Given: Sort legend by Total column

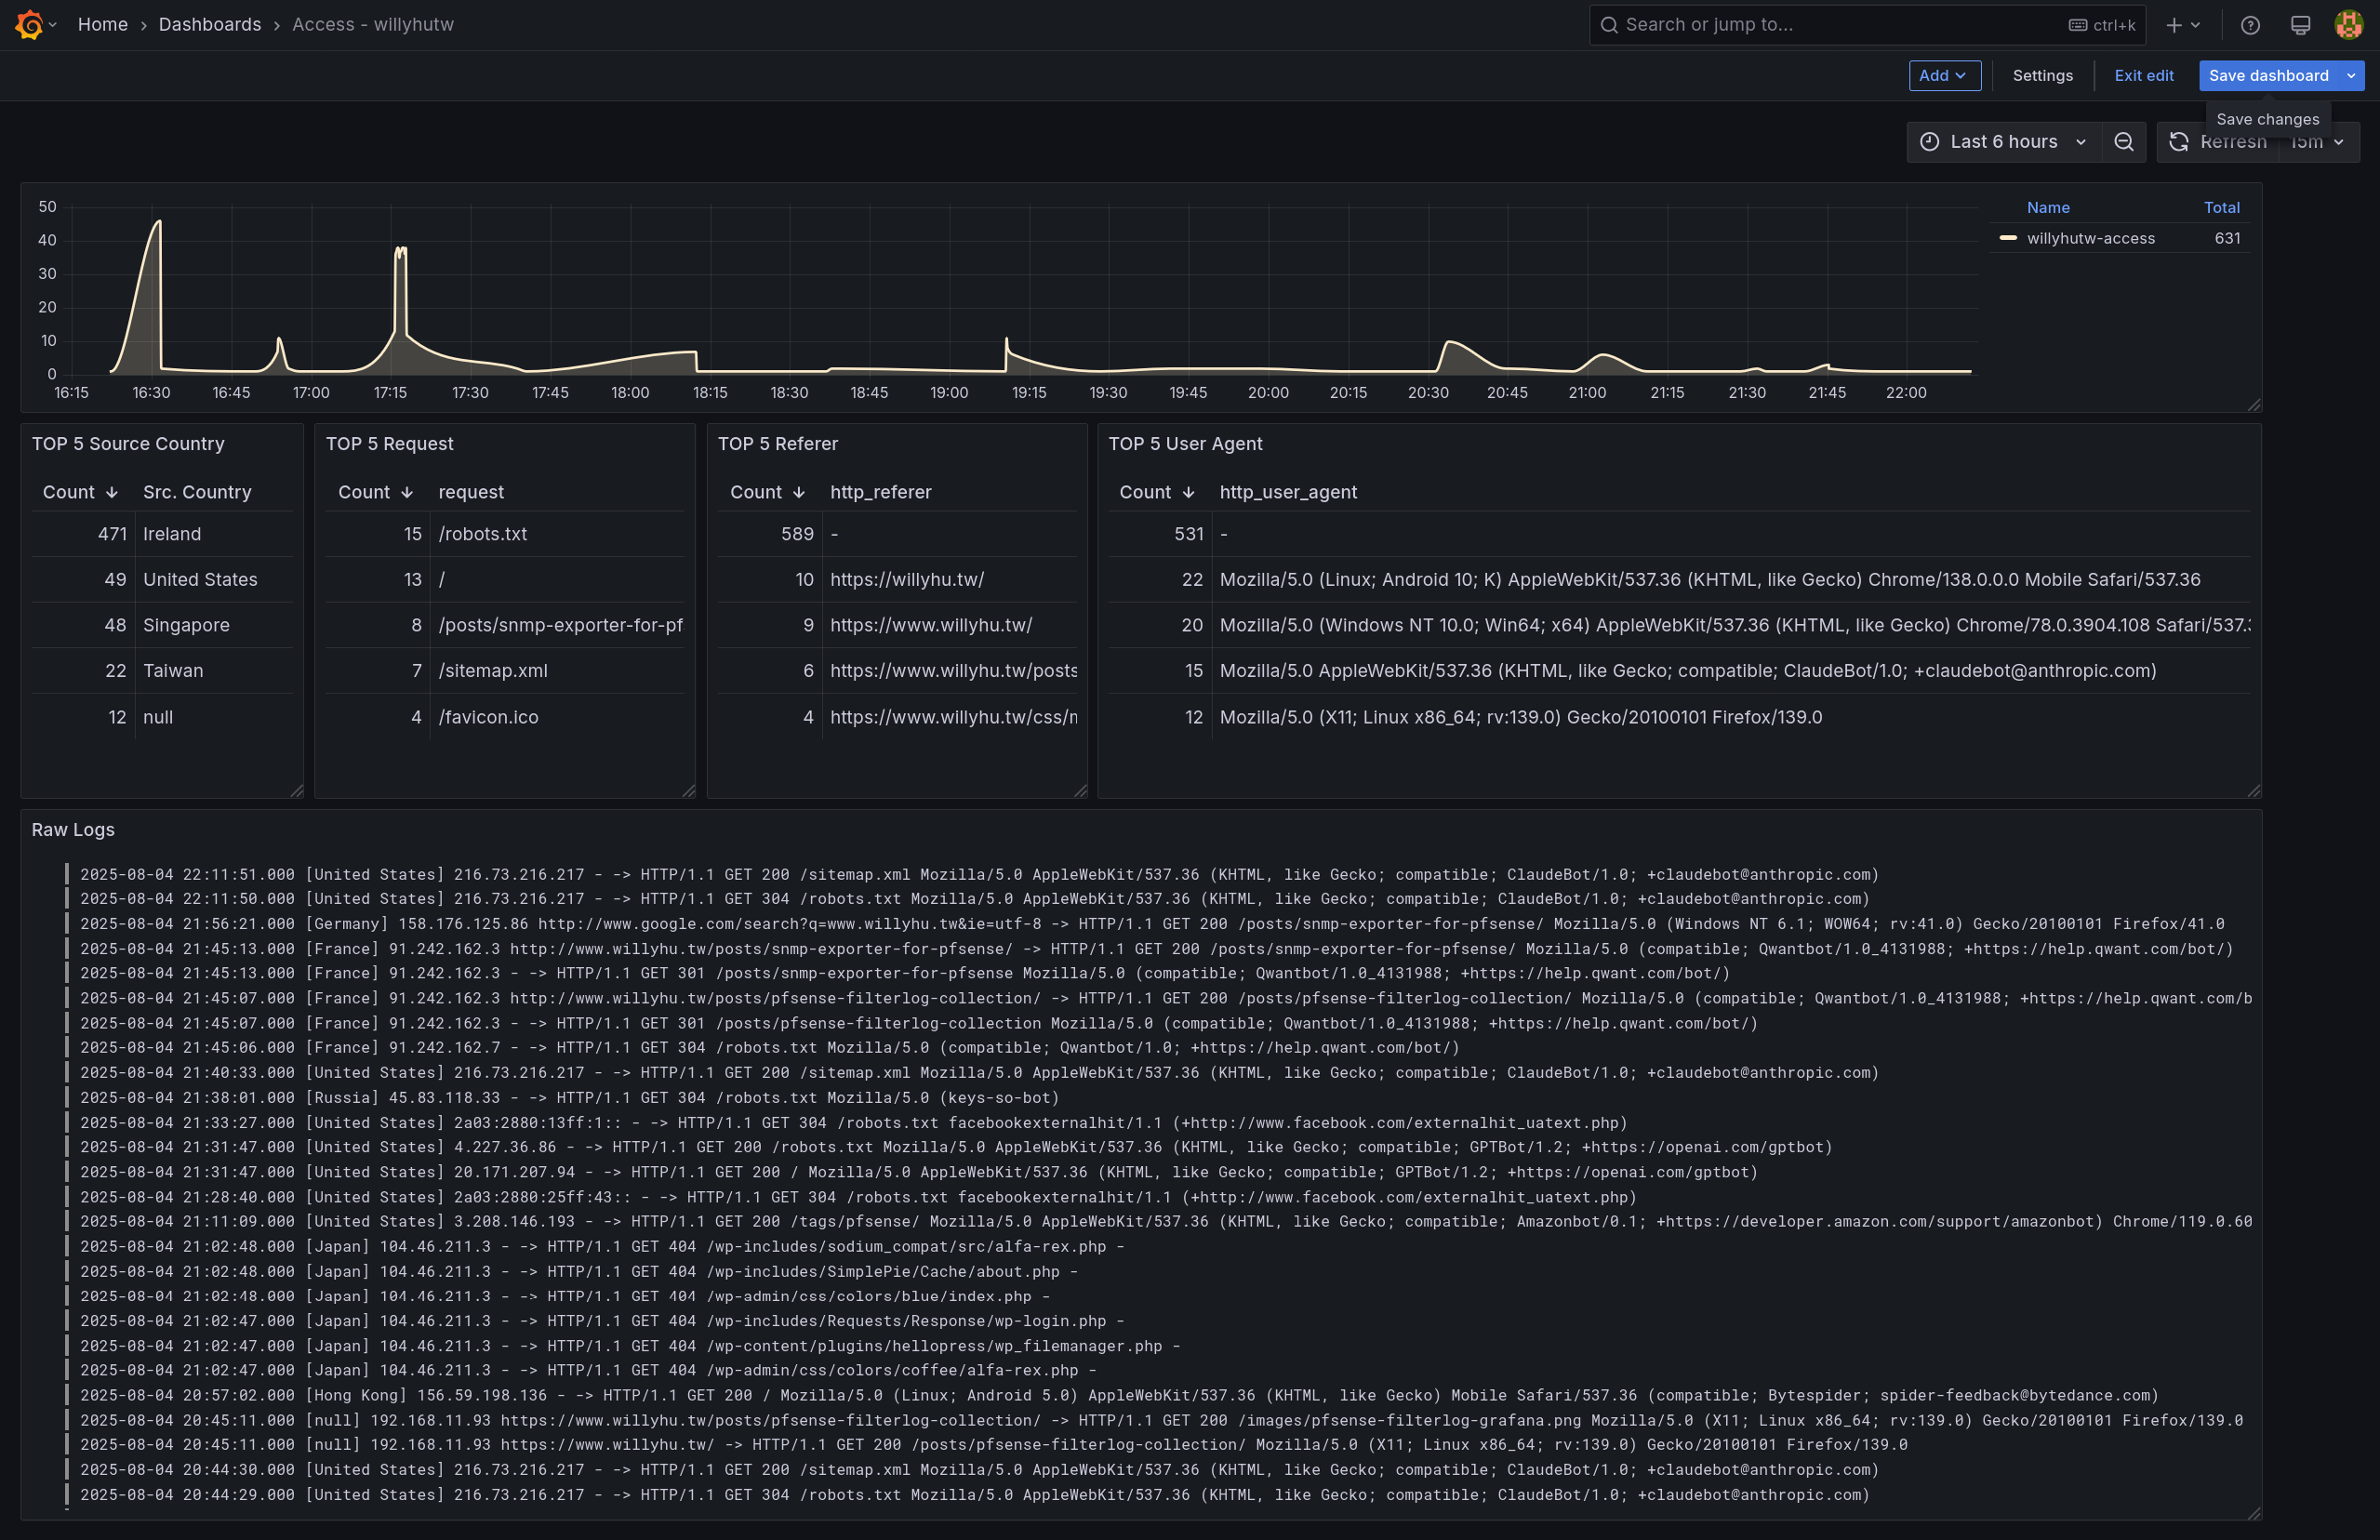Looking at the screenshot, I should [x=2221, y=207].
